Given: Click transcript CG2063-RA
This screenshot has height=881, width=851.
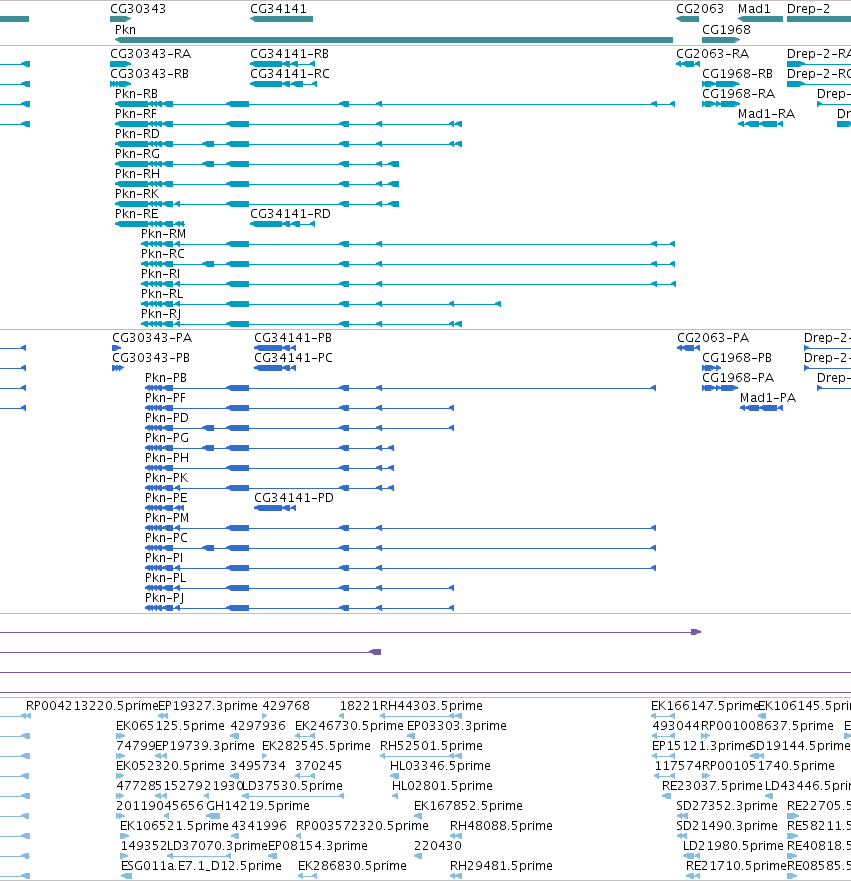Looking at the screenshot, I should pyautogui.click(x=713, y=54).
